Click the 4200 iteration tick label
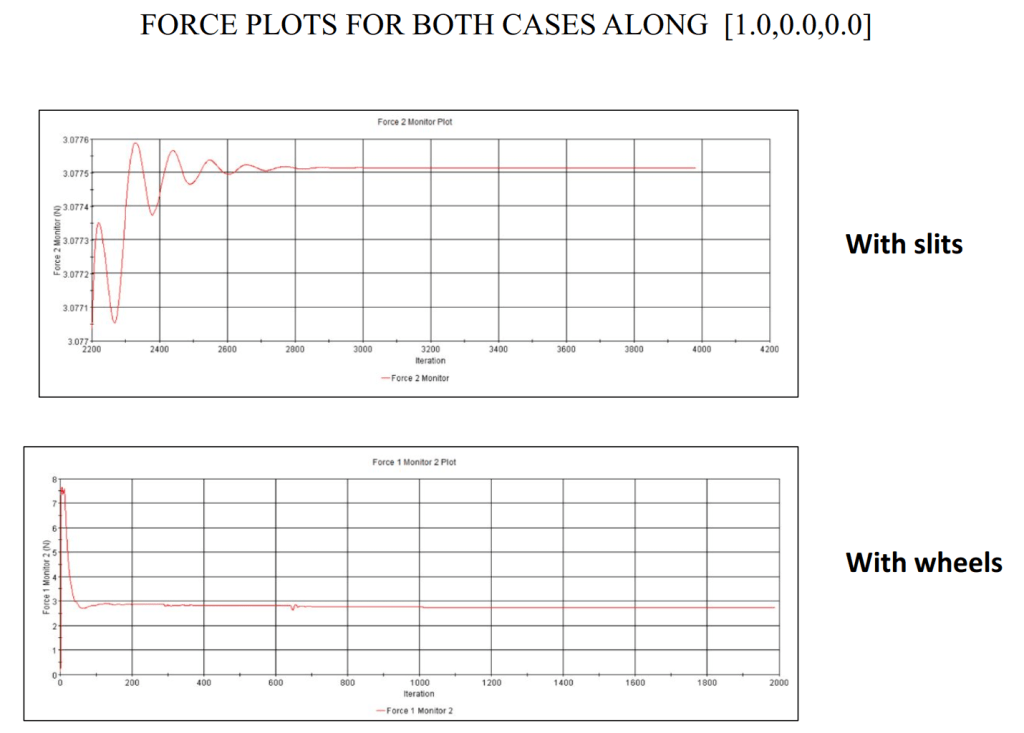This screenshot has width=1024, height=733. point(770,351)
